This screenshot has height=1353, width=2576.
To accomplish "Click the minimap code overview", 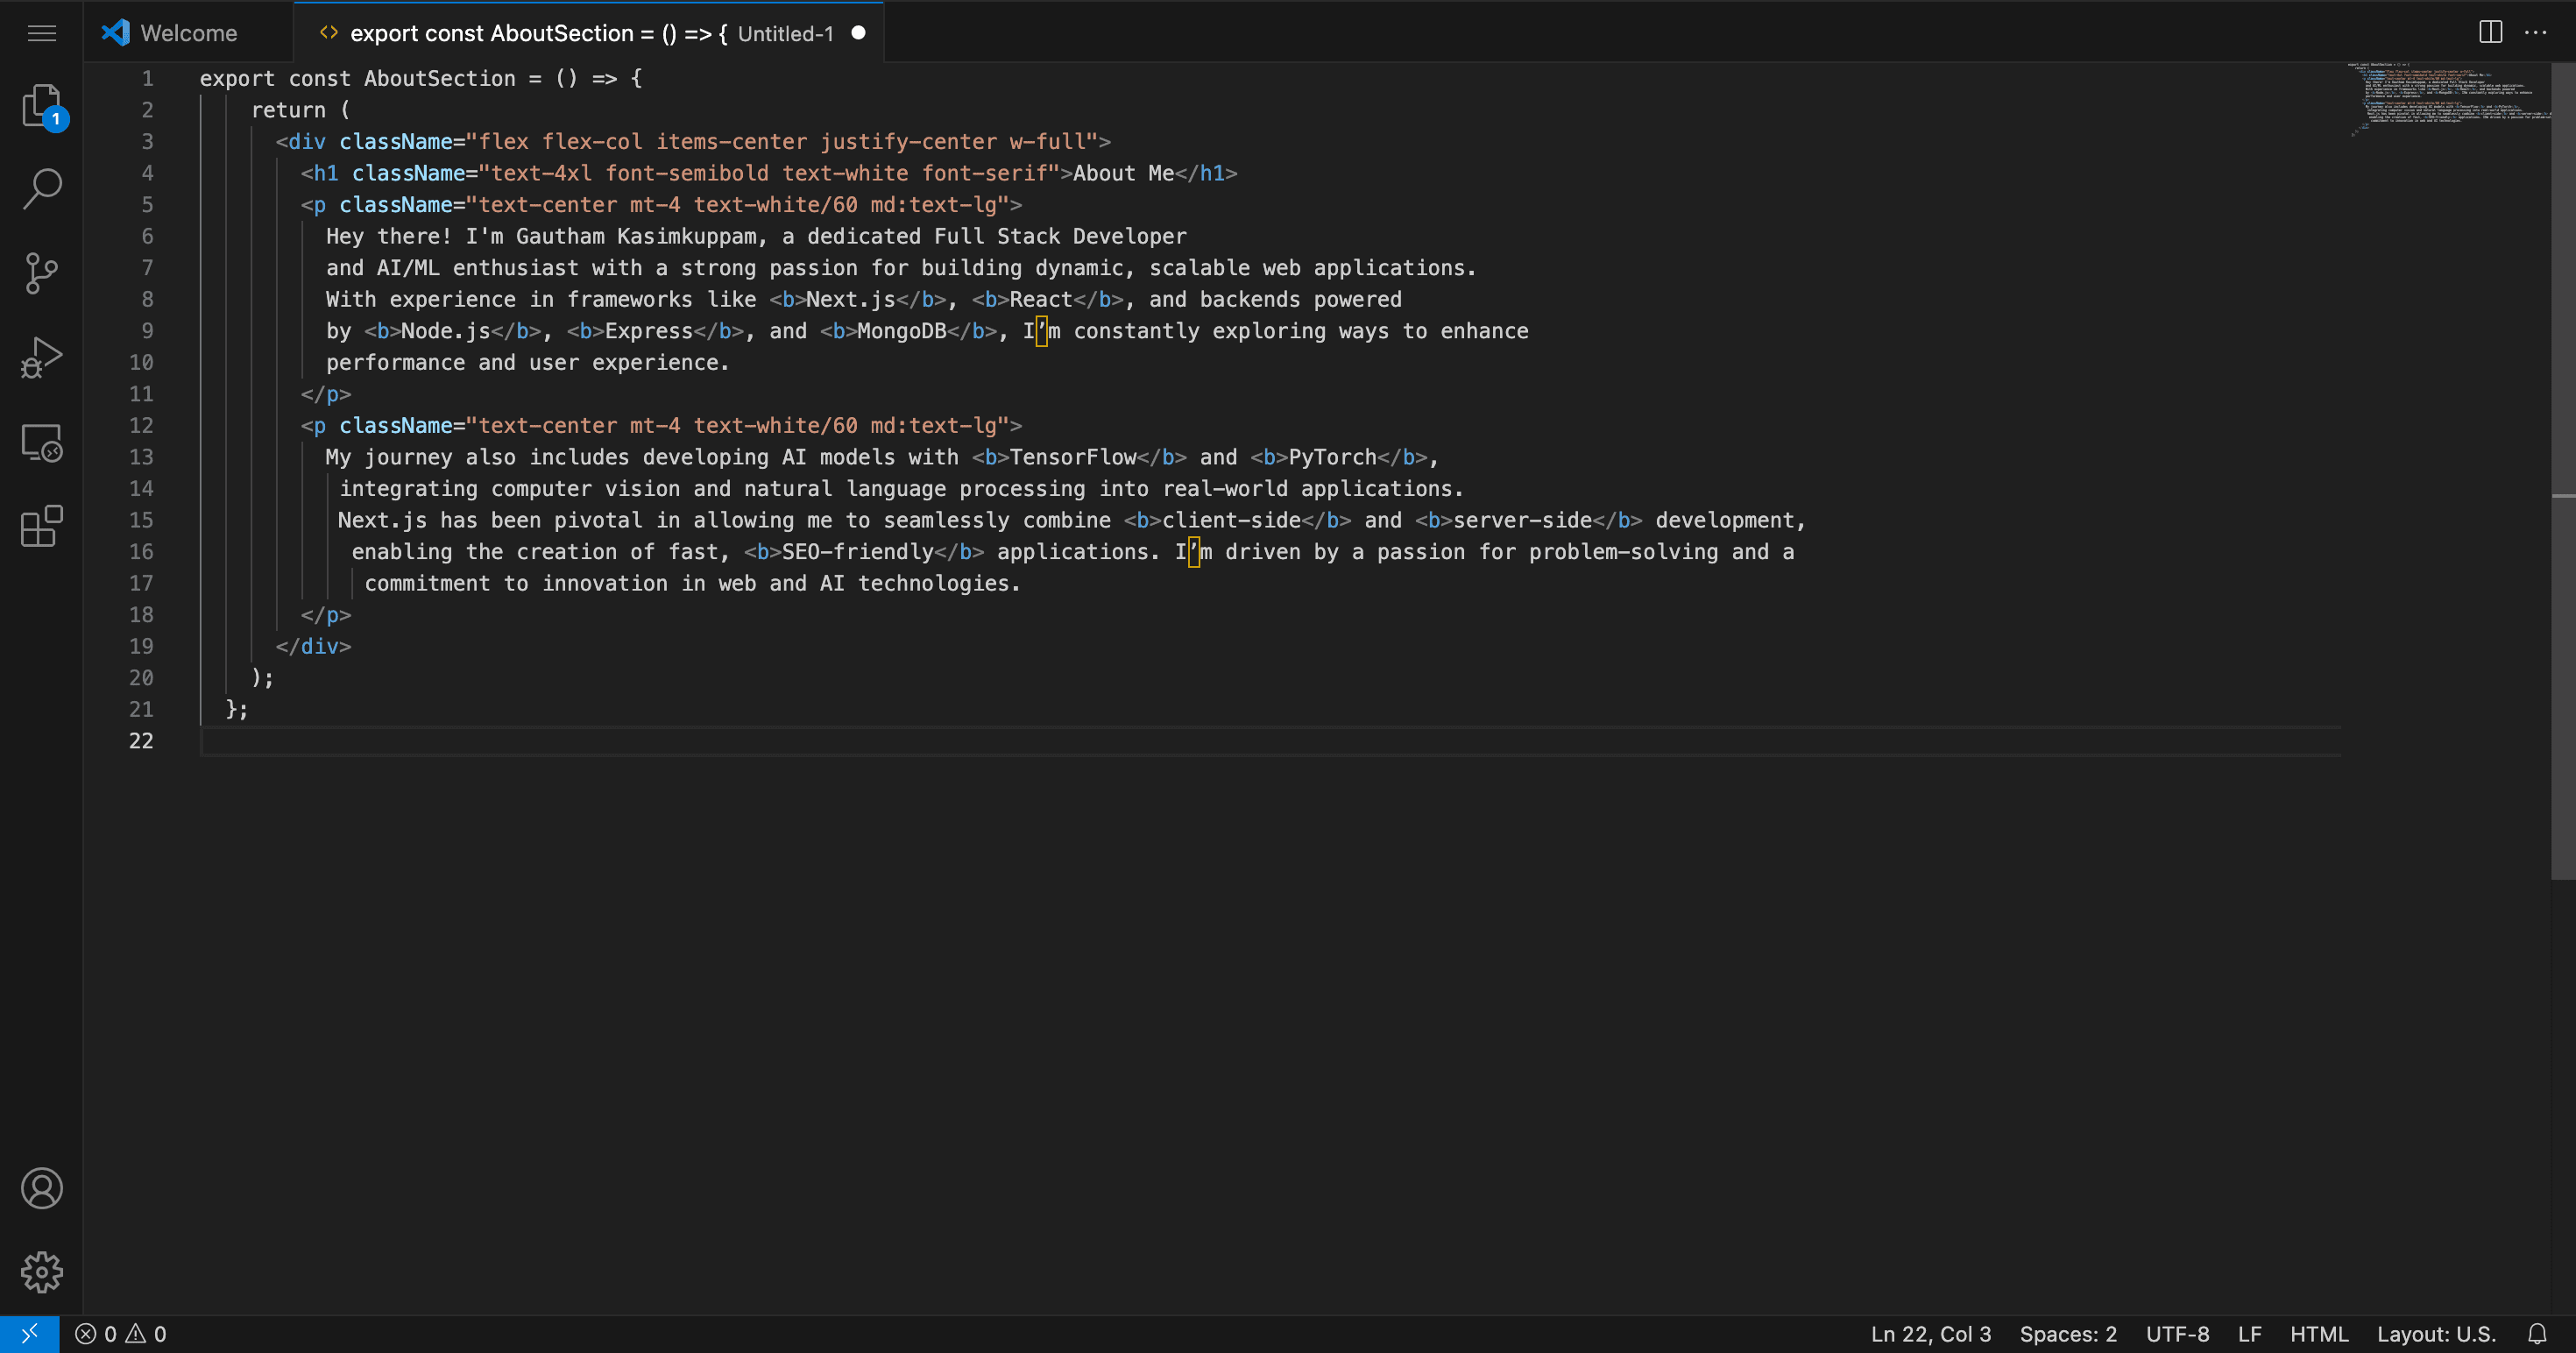I will tap(2448, 100).
